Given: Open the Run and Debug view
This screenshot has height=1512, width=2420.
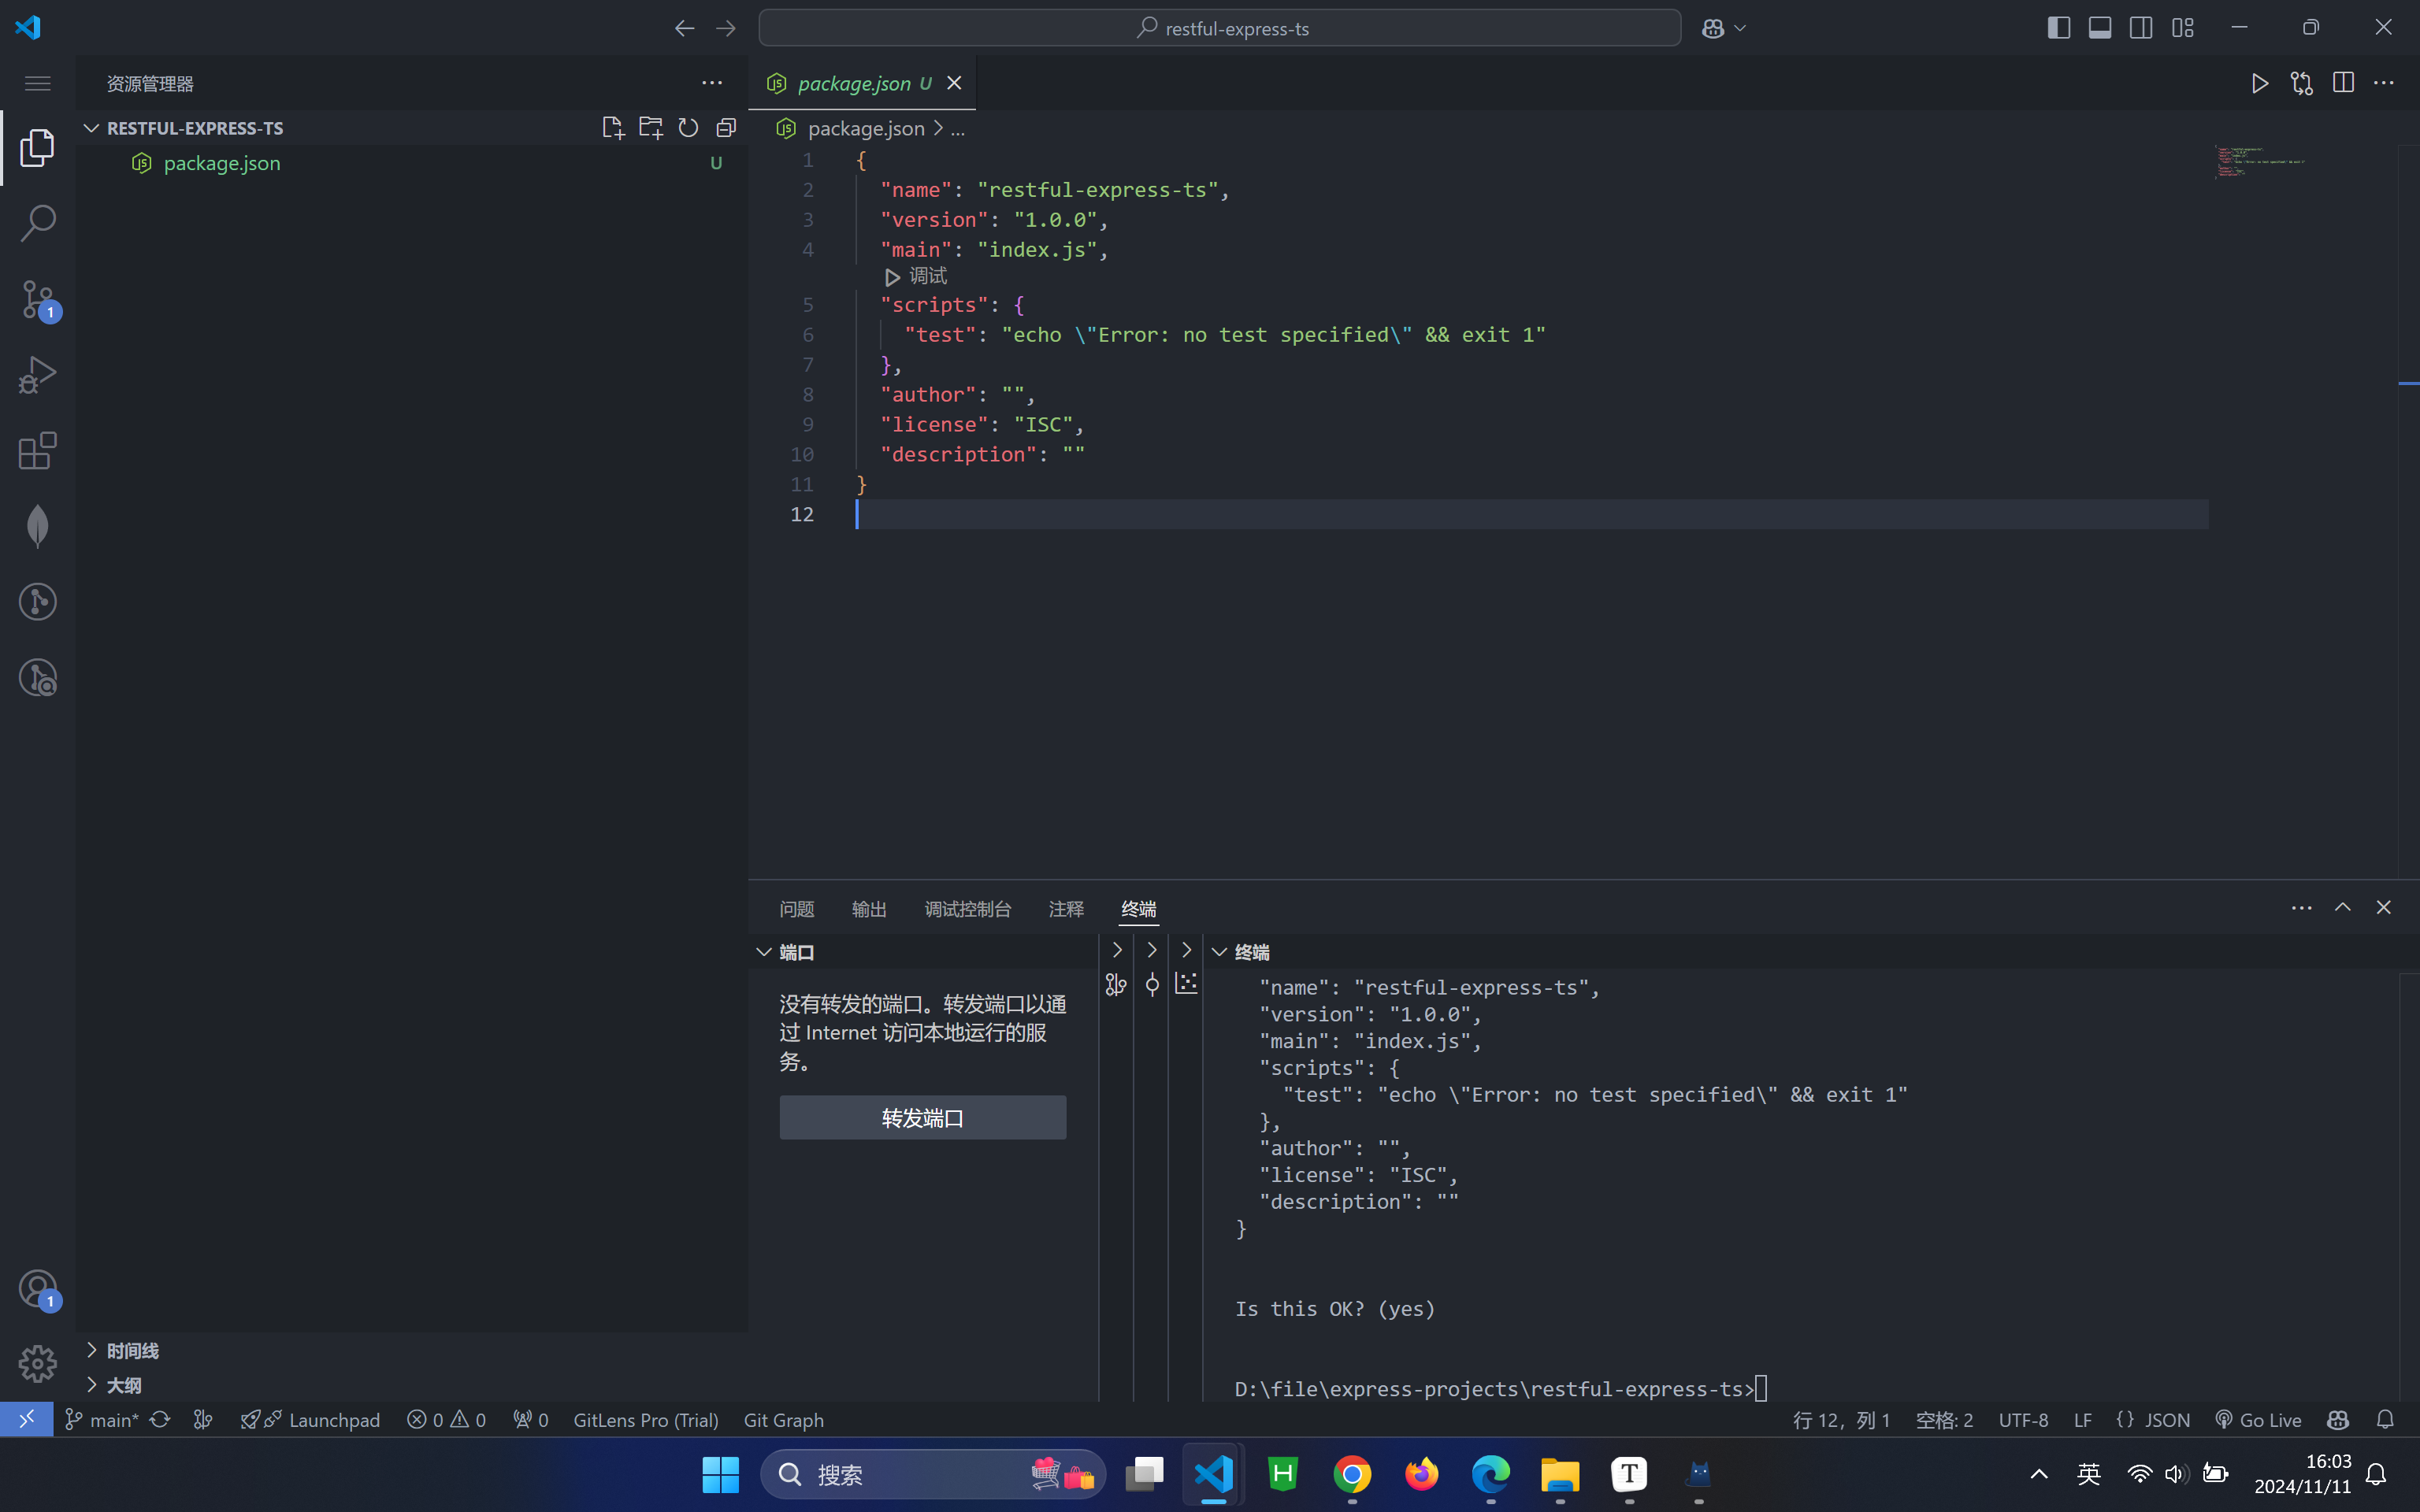Looking at the screenshot, I should click(x=38, y=375).
